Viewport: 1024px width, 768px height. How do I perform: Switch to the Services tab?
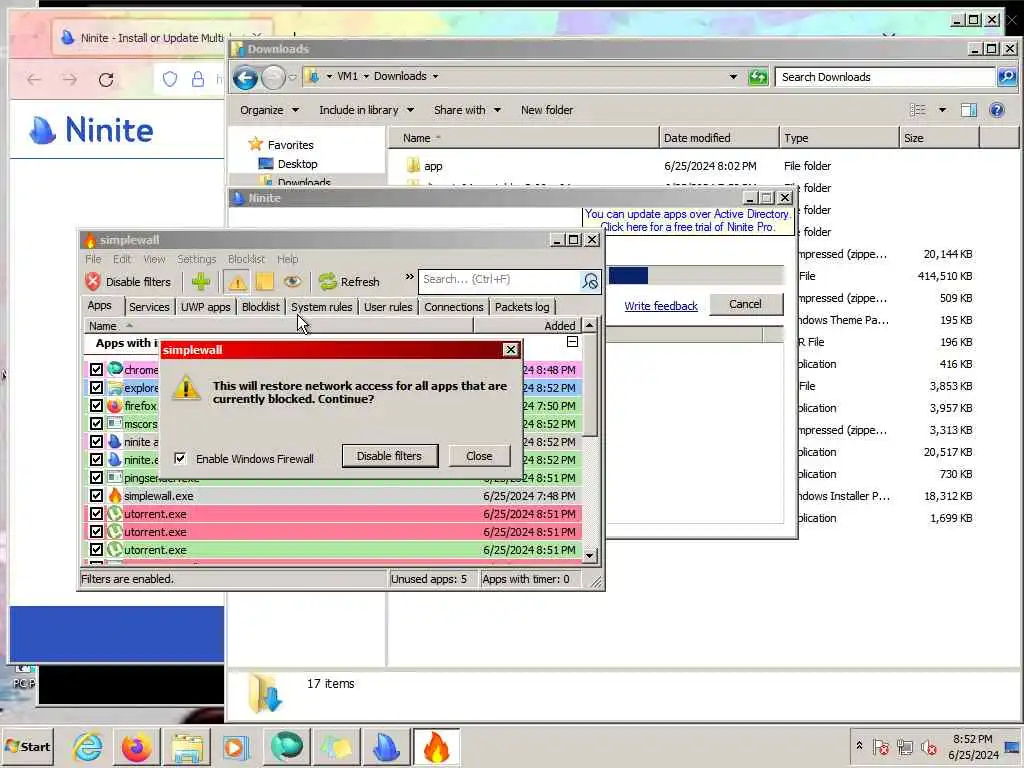coord(149,307)
